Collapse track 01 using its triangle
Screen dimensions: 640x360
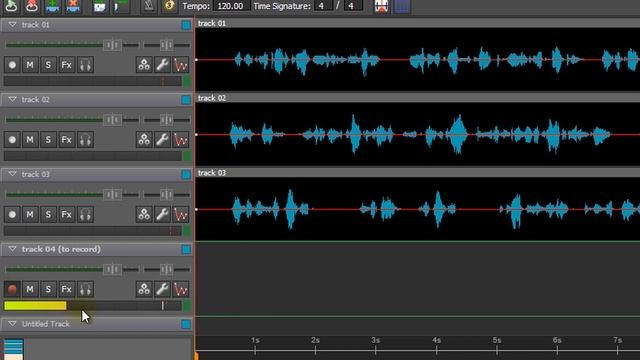[12, 25]
